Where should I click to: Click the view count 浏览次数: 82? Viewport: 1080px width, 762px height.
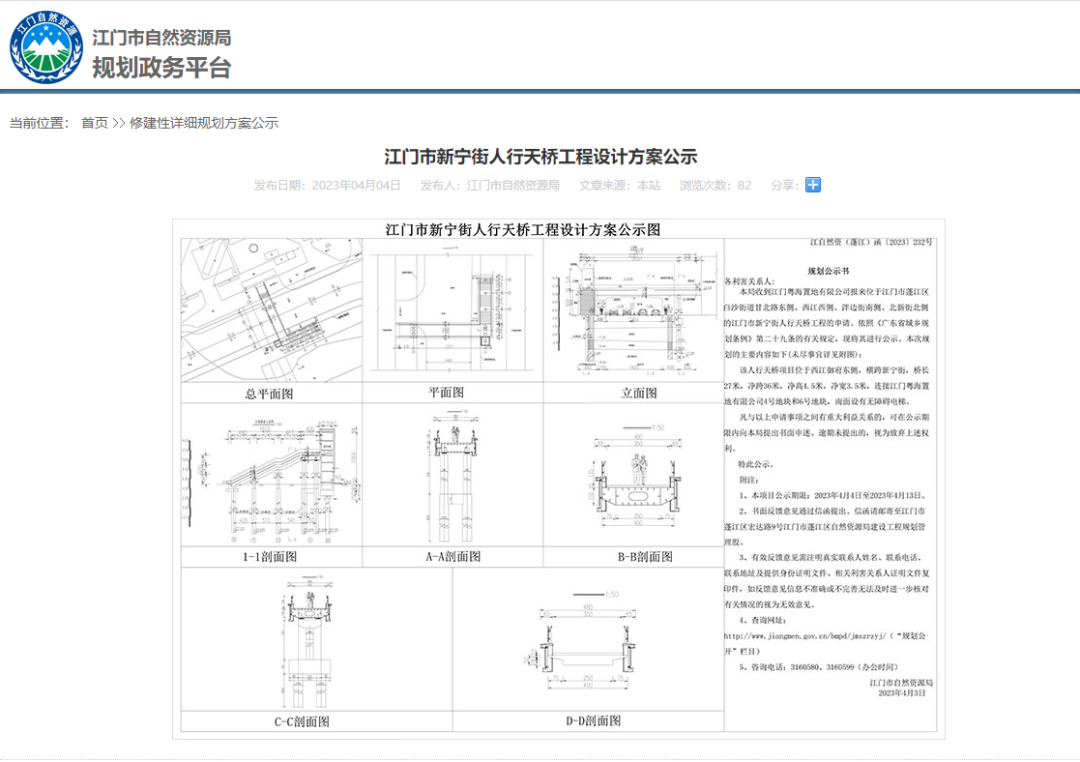pyautogui.click(x=715, y=185)
